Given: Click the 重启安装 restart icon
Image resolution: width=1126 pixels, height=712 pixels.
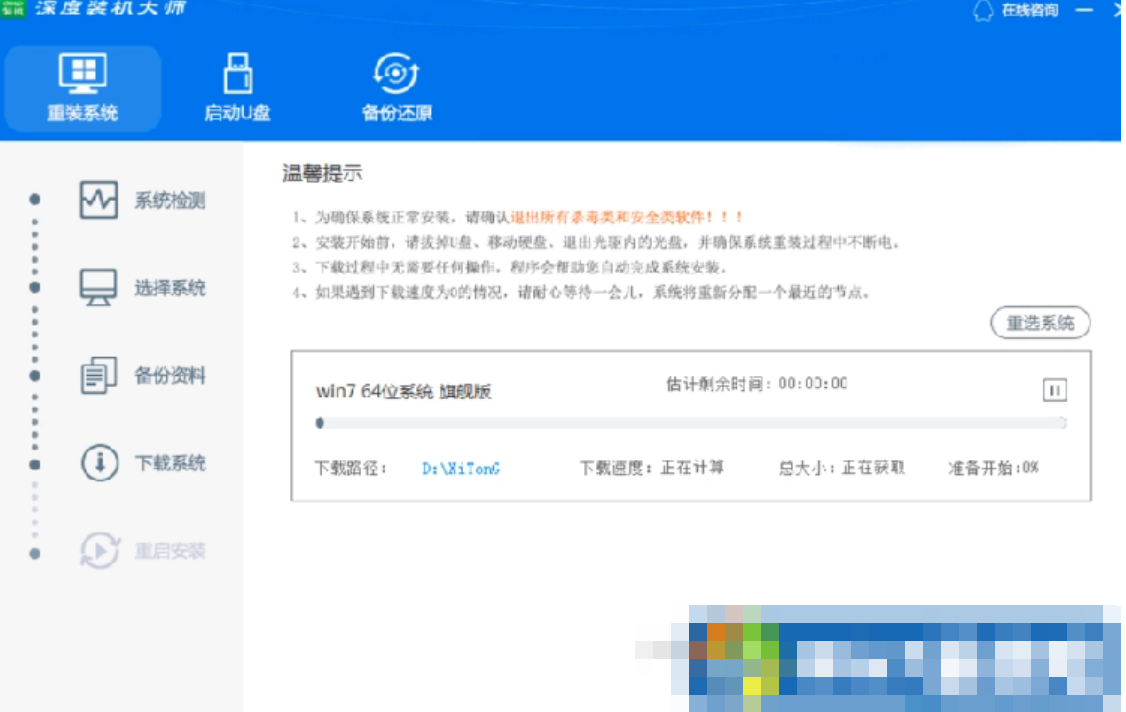Looking at the screenshot, I should (99, 551).
